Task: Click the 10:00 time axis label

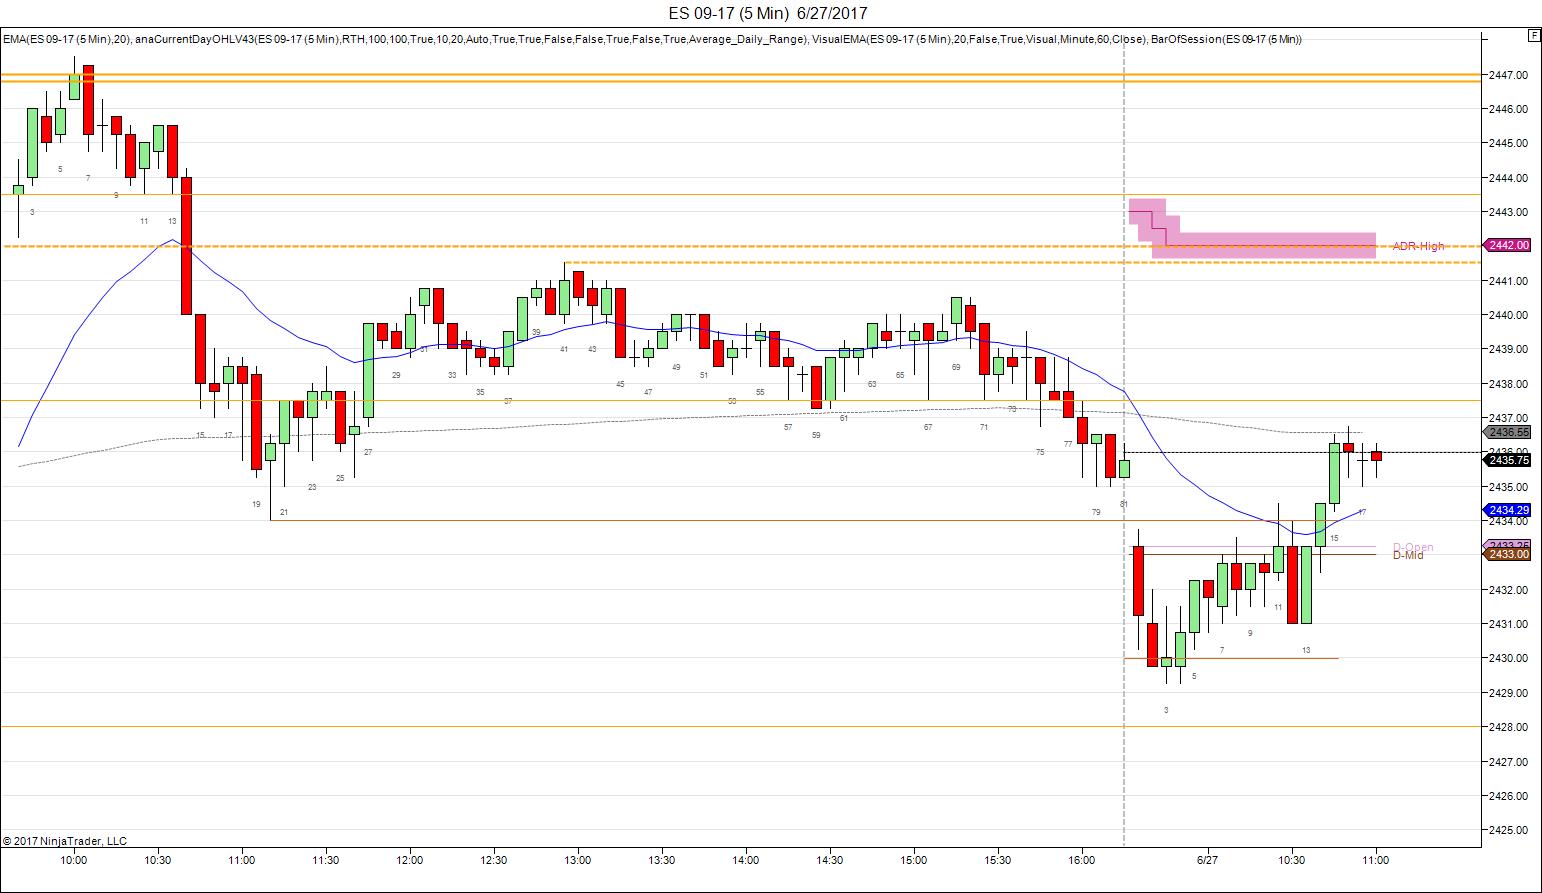Action: coord(73,860)
